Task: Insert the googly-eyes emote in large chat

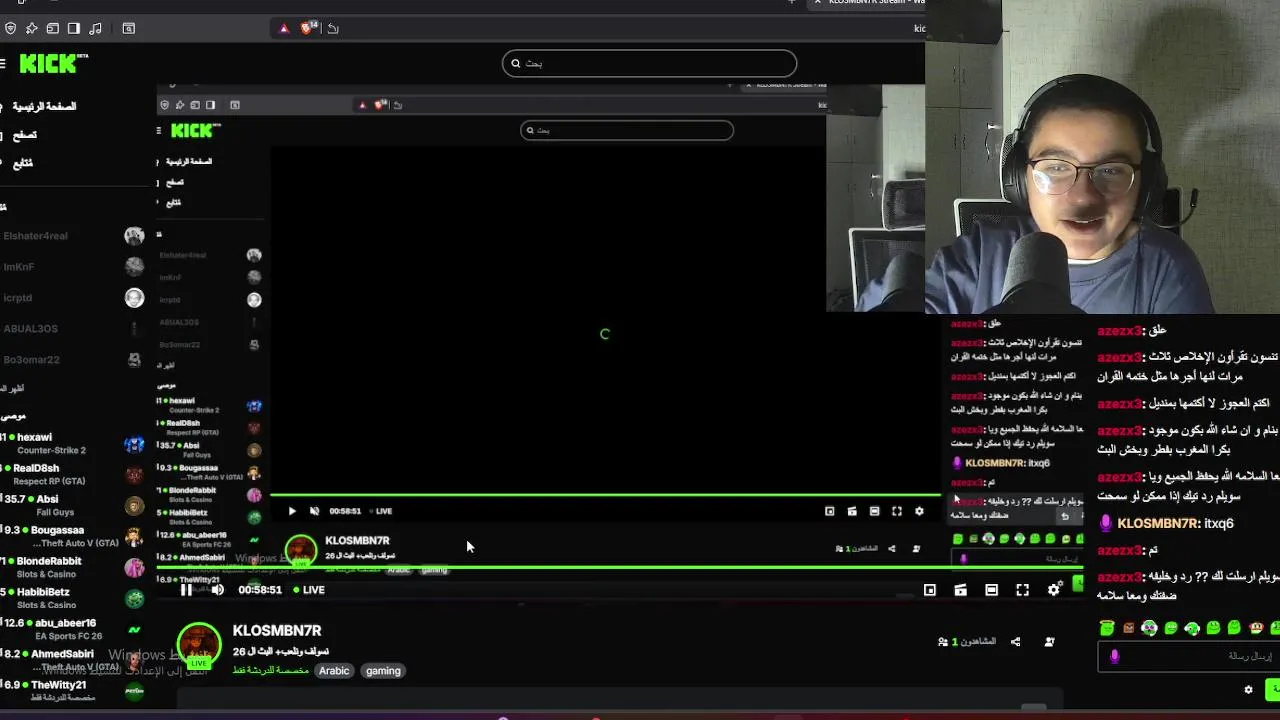Action: (1149, 628)
